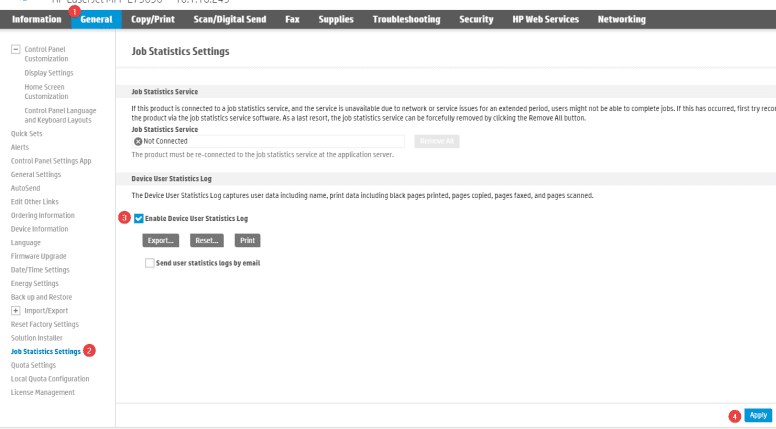Open Back up and Restore page
776x429 pixels.
tap(41, 297)
